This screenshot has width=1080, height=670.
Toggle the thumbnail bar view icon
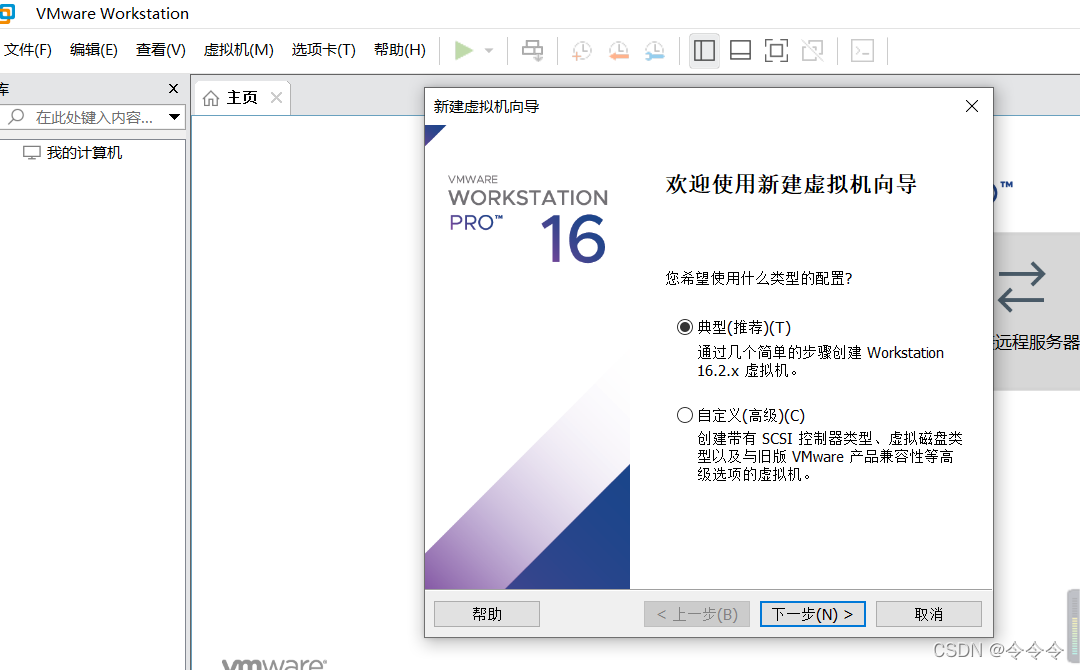point(740,50)
